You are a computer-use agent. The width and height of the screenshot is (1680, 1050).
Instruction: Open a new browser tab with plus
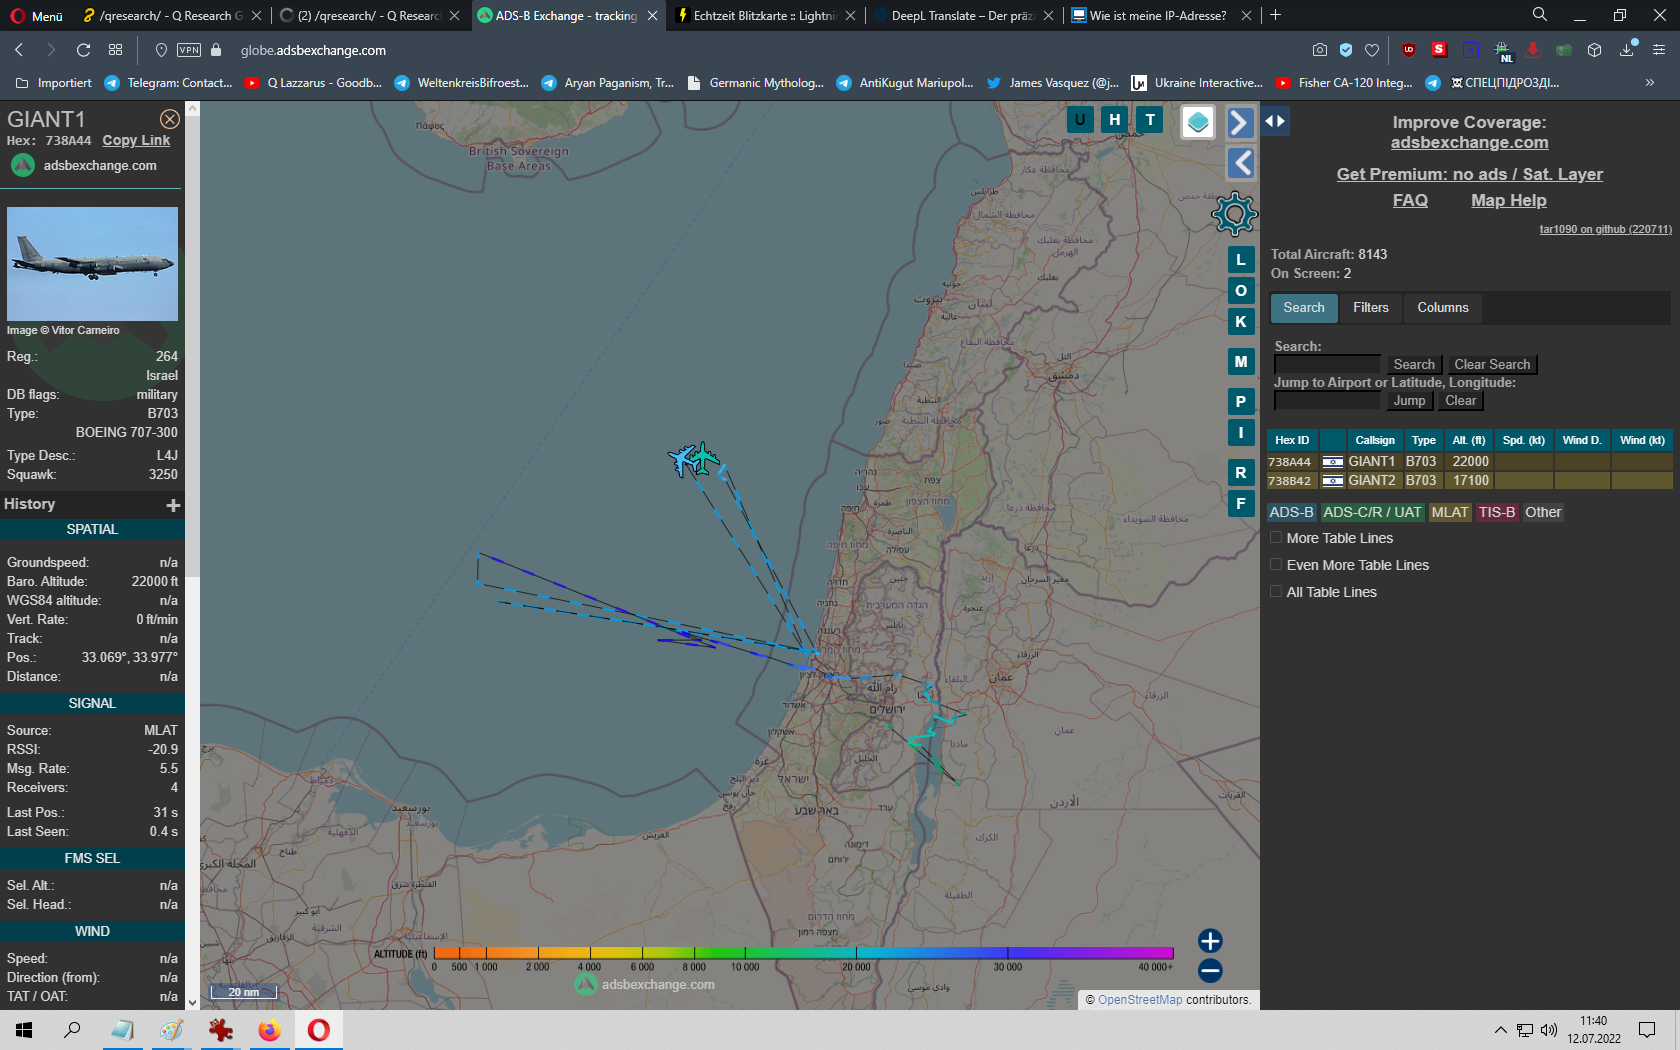click(1275, 15)
